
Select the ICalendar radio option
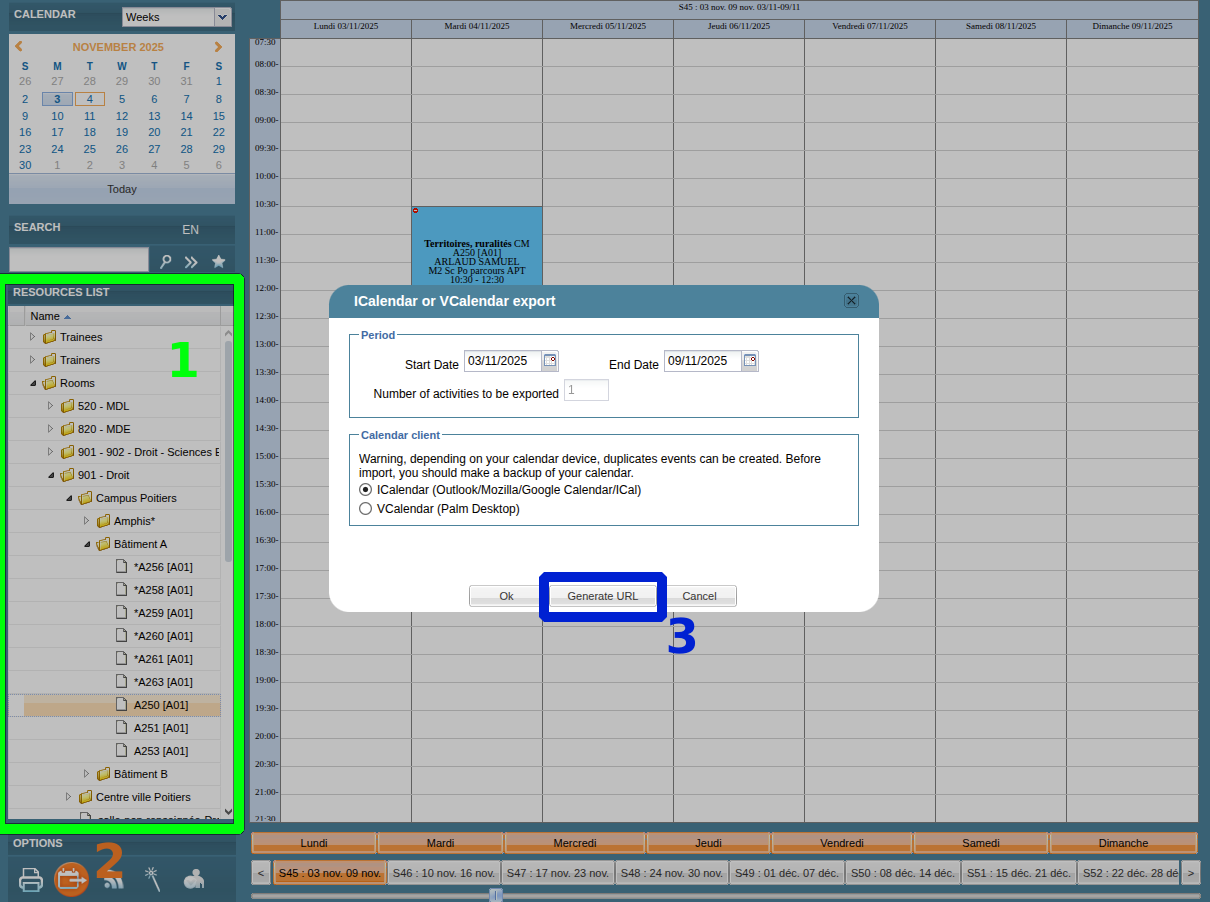click(365, 490)
